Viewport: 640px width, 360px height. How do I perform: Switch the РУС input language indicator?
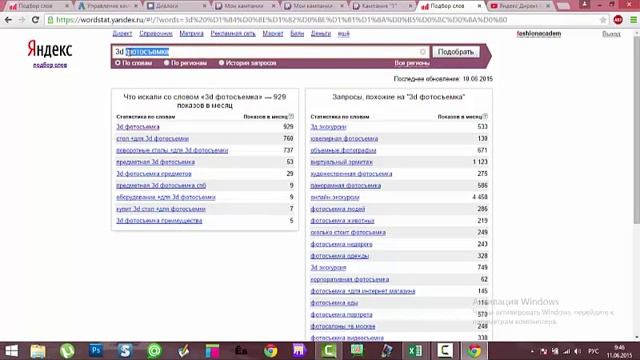click(x=593, y=351)
